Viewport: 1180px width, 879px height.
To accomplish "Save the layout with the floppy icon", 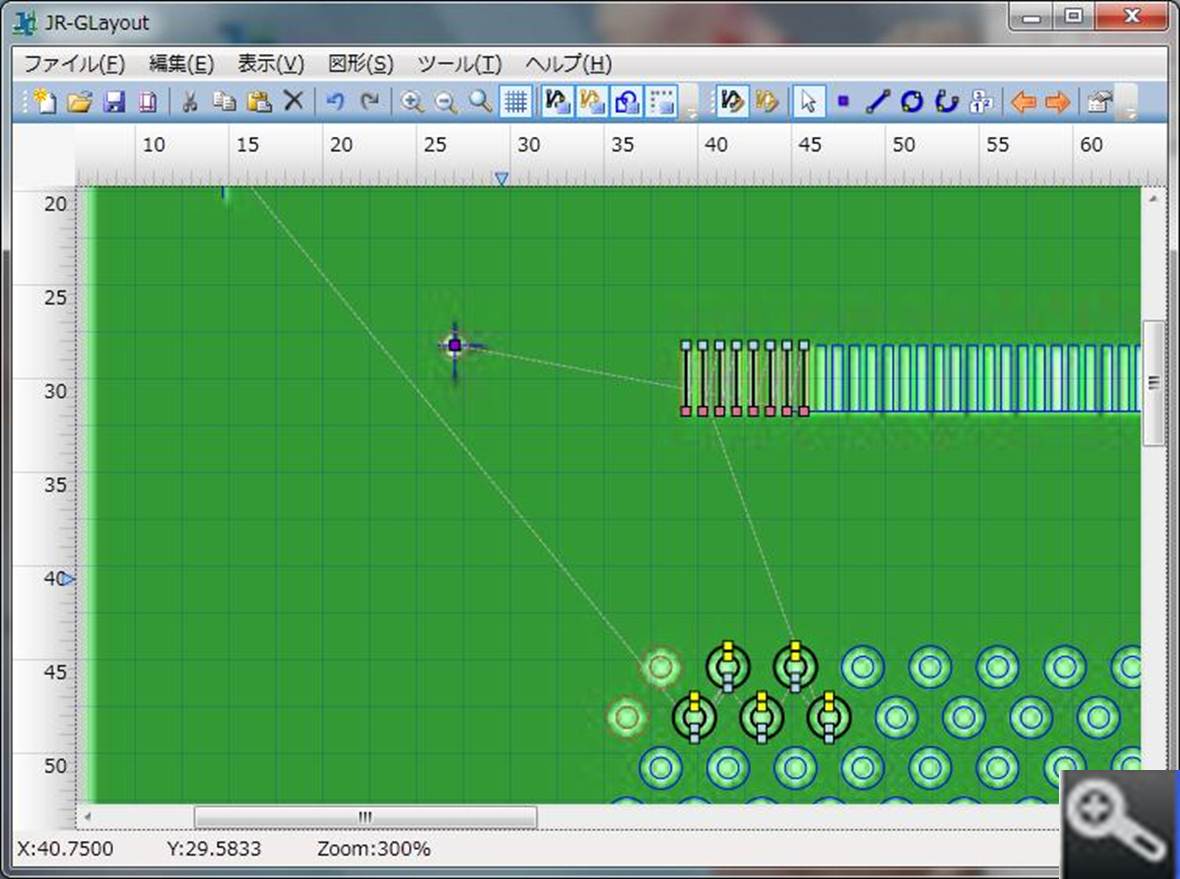I will pos(114,101).
